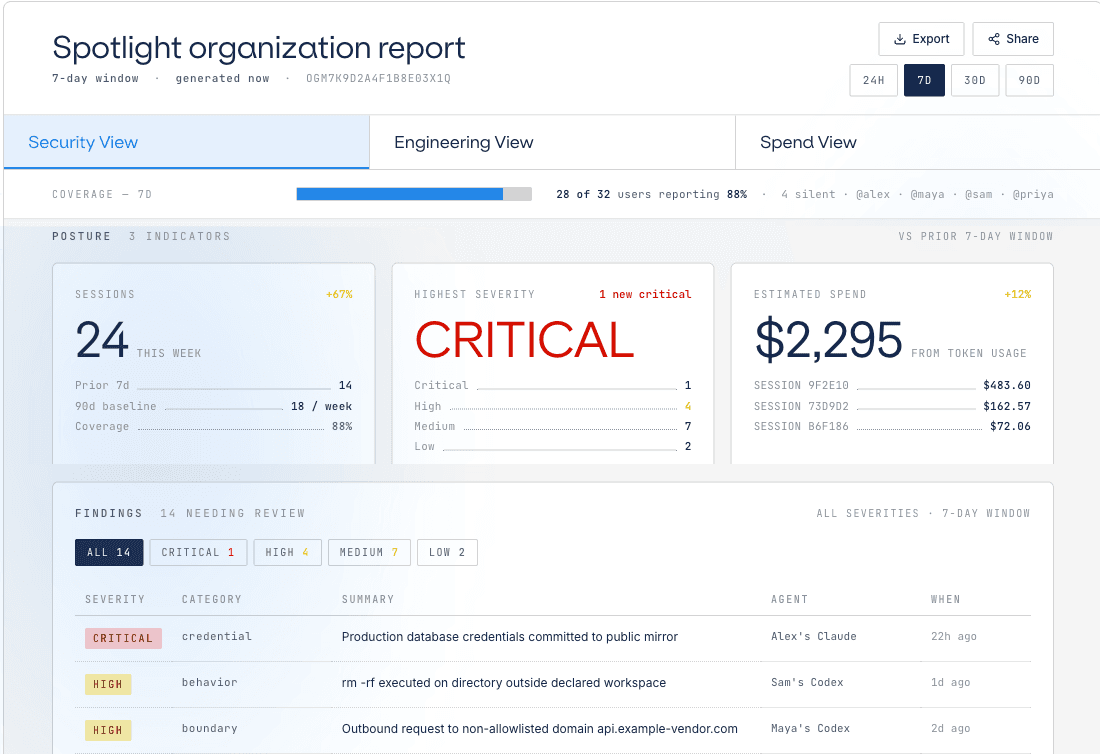Click the CATEGORY column header
This screenshot has width=1100, height=754.
click(211, 600)
